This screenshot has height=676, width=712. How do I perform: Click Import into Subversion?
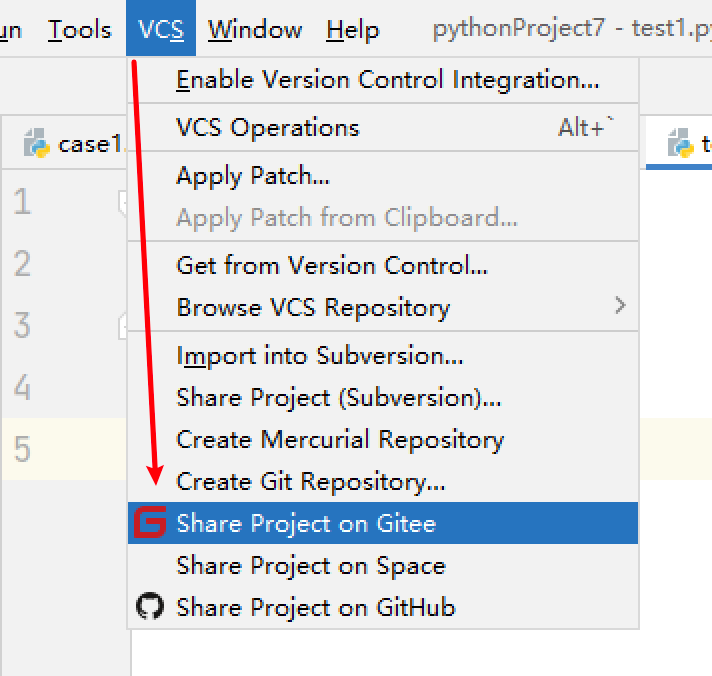tap(320, 356)
